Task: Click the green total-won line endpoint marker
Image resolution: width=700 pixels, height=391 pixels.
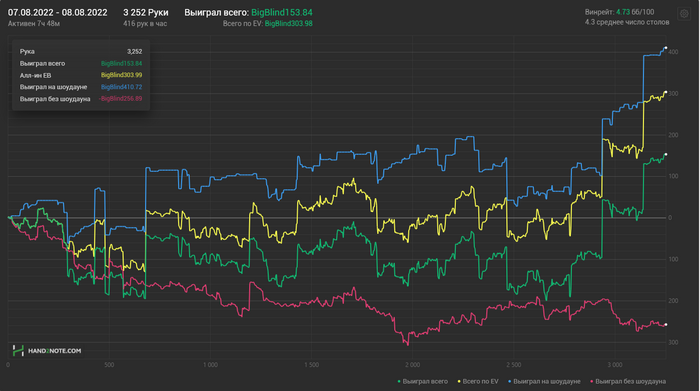Action: 666,154
